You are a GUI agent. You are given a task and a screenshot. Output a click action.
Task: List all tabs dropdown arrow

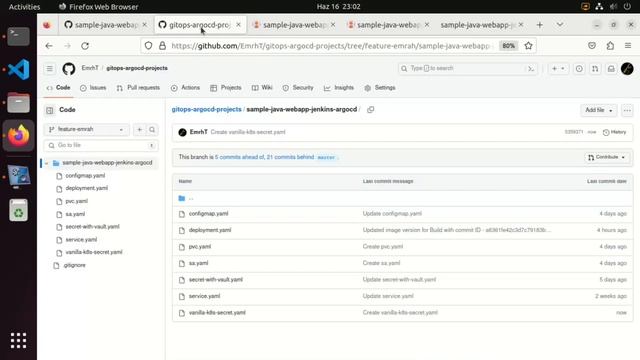(x=560, y=25)
